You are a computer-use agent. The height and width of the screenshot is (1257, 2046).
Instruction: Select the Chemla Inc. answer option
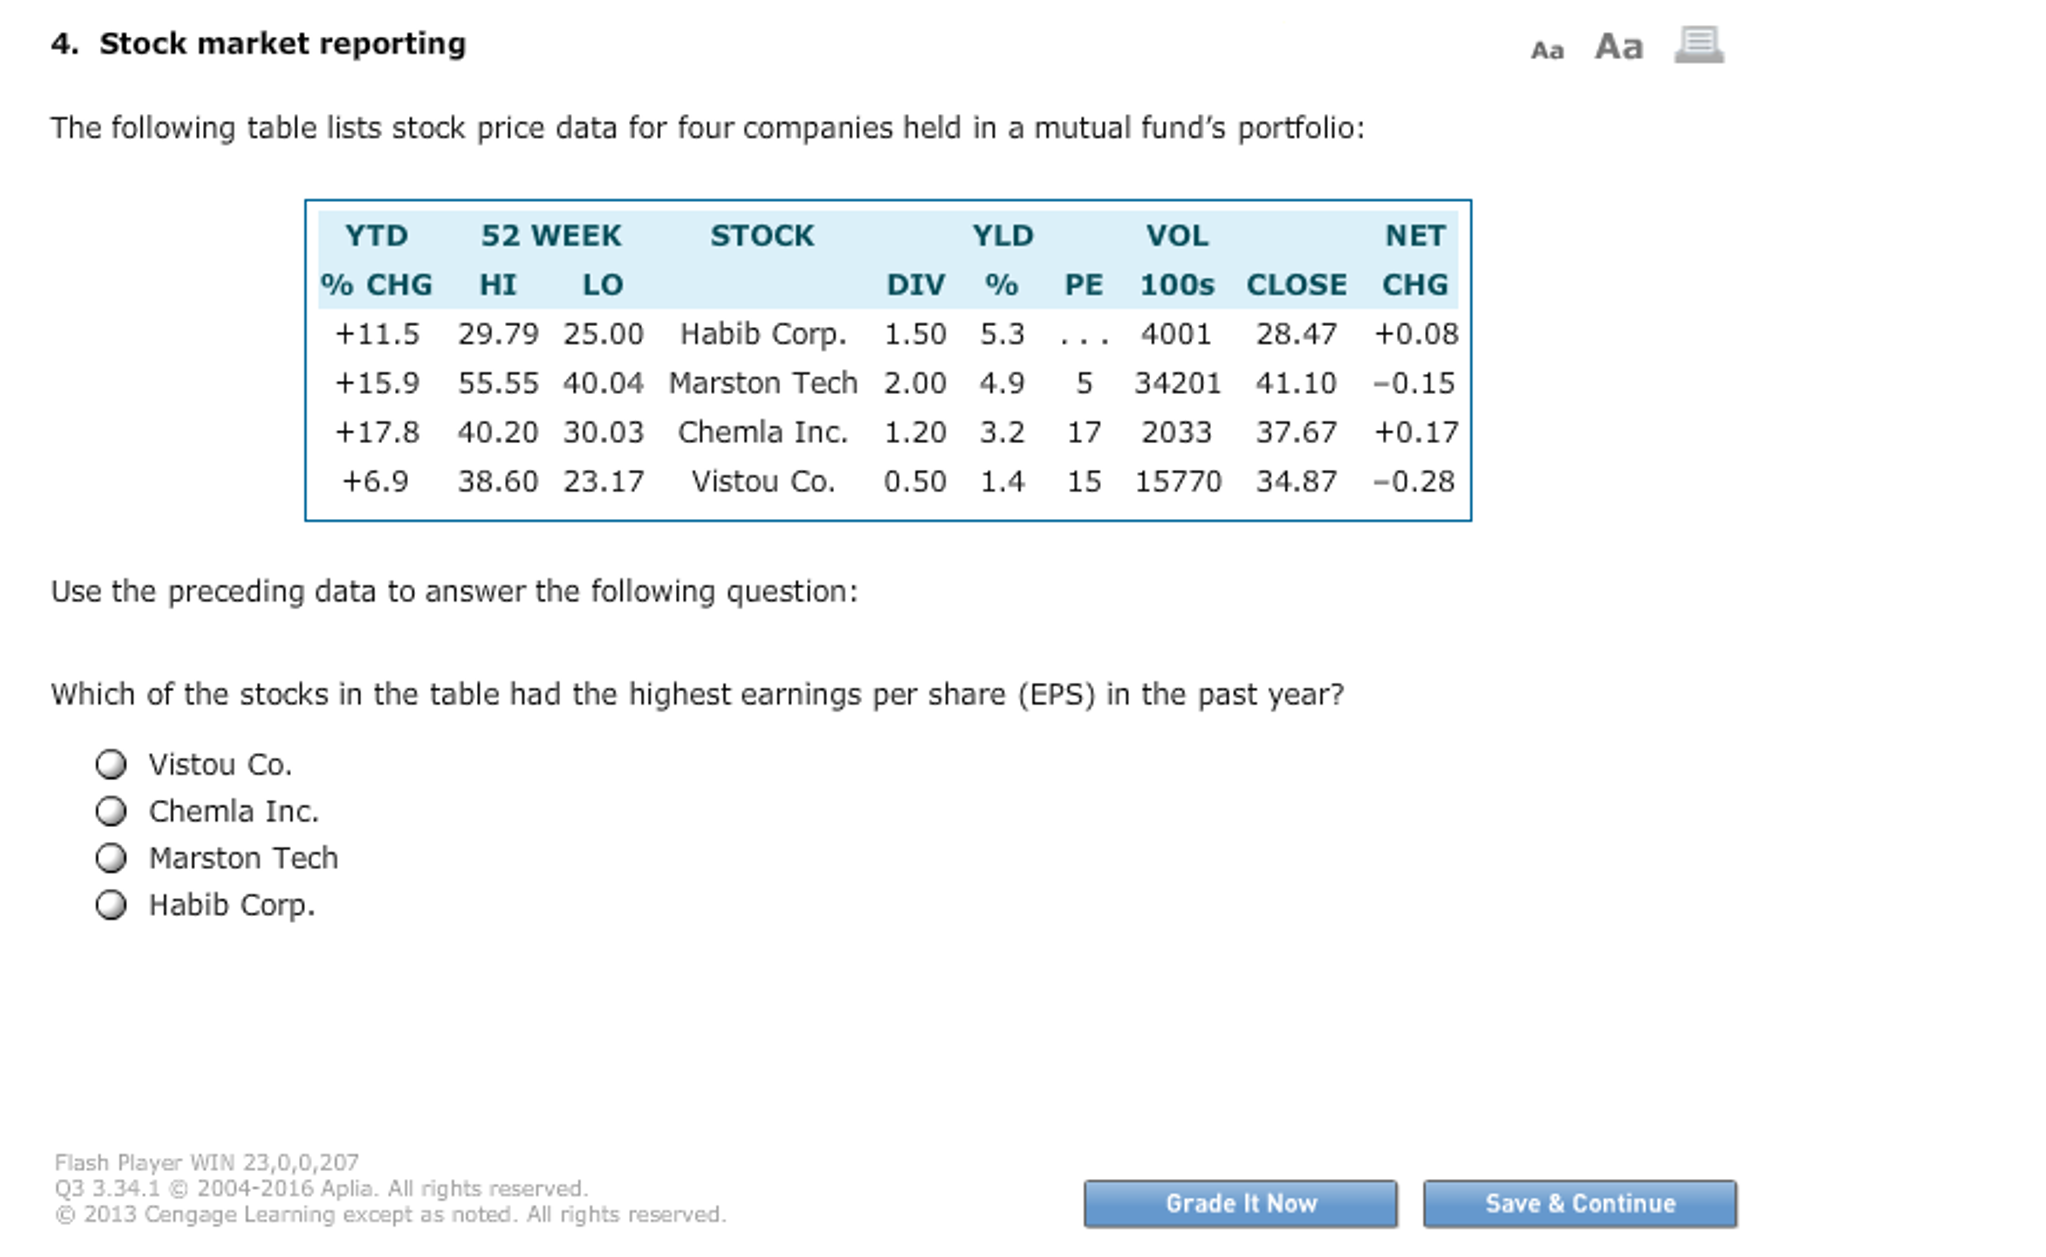pos(112,811)
